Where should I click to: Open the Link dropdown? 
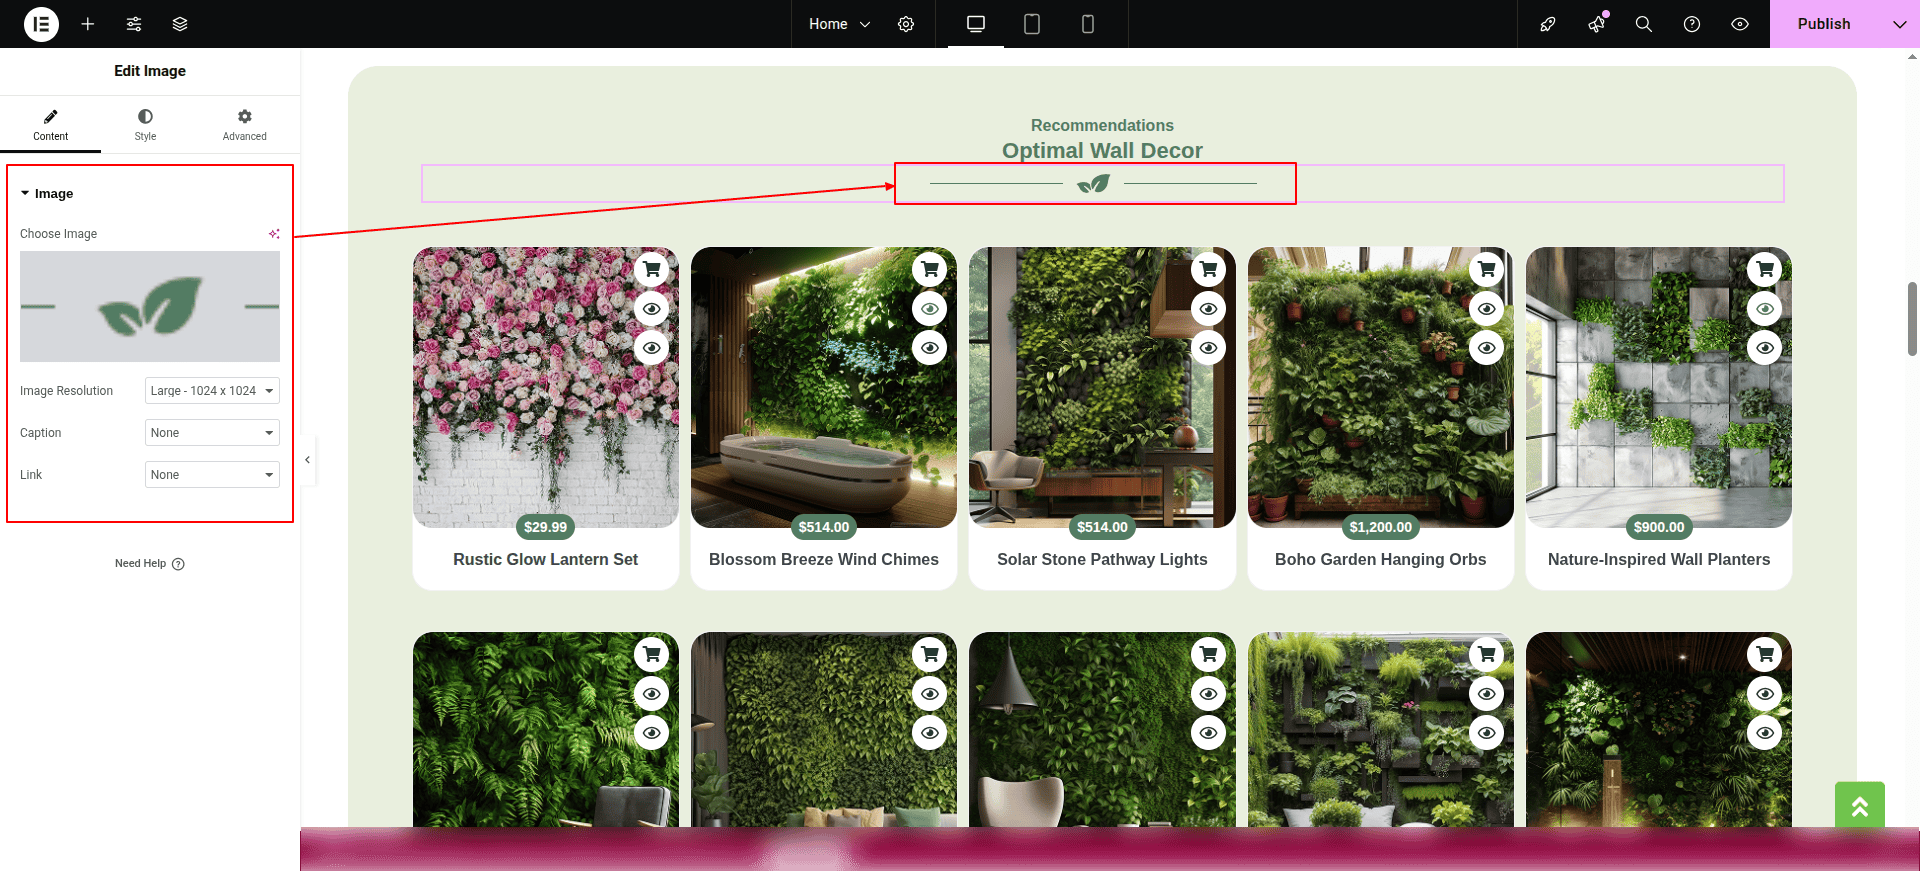click(x=212, y=475)
